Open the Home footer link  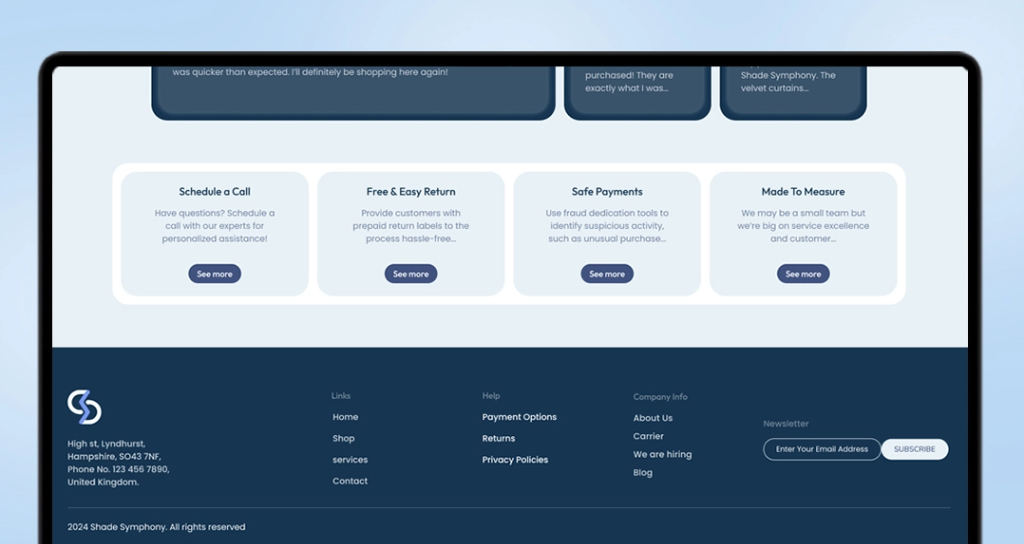click(345, 417)
